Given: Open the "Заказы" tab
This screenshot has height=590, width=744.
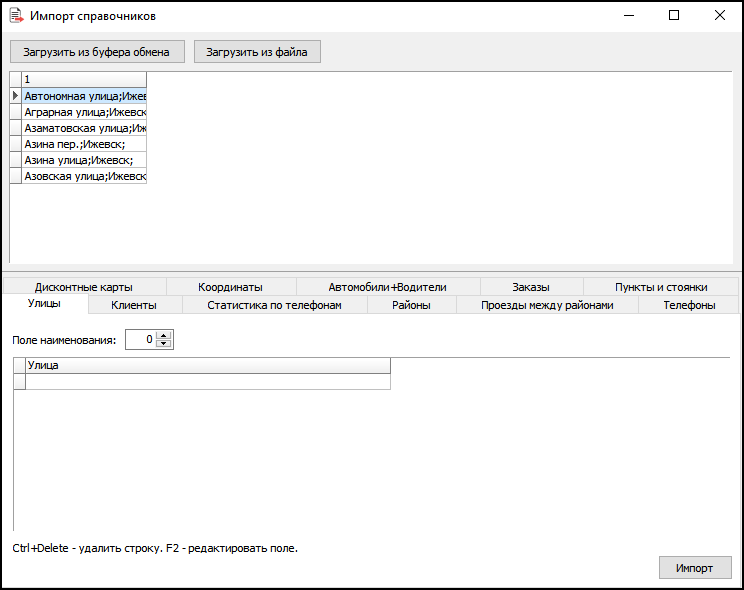Looking at the screenshot, I should point(530,287).
